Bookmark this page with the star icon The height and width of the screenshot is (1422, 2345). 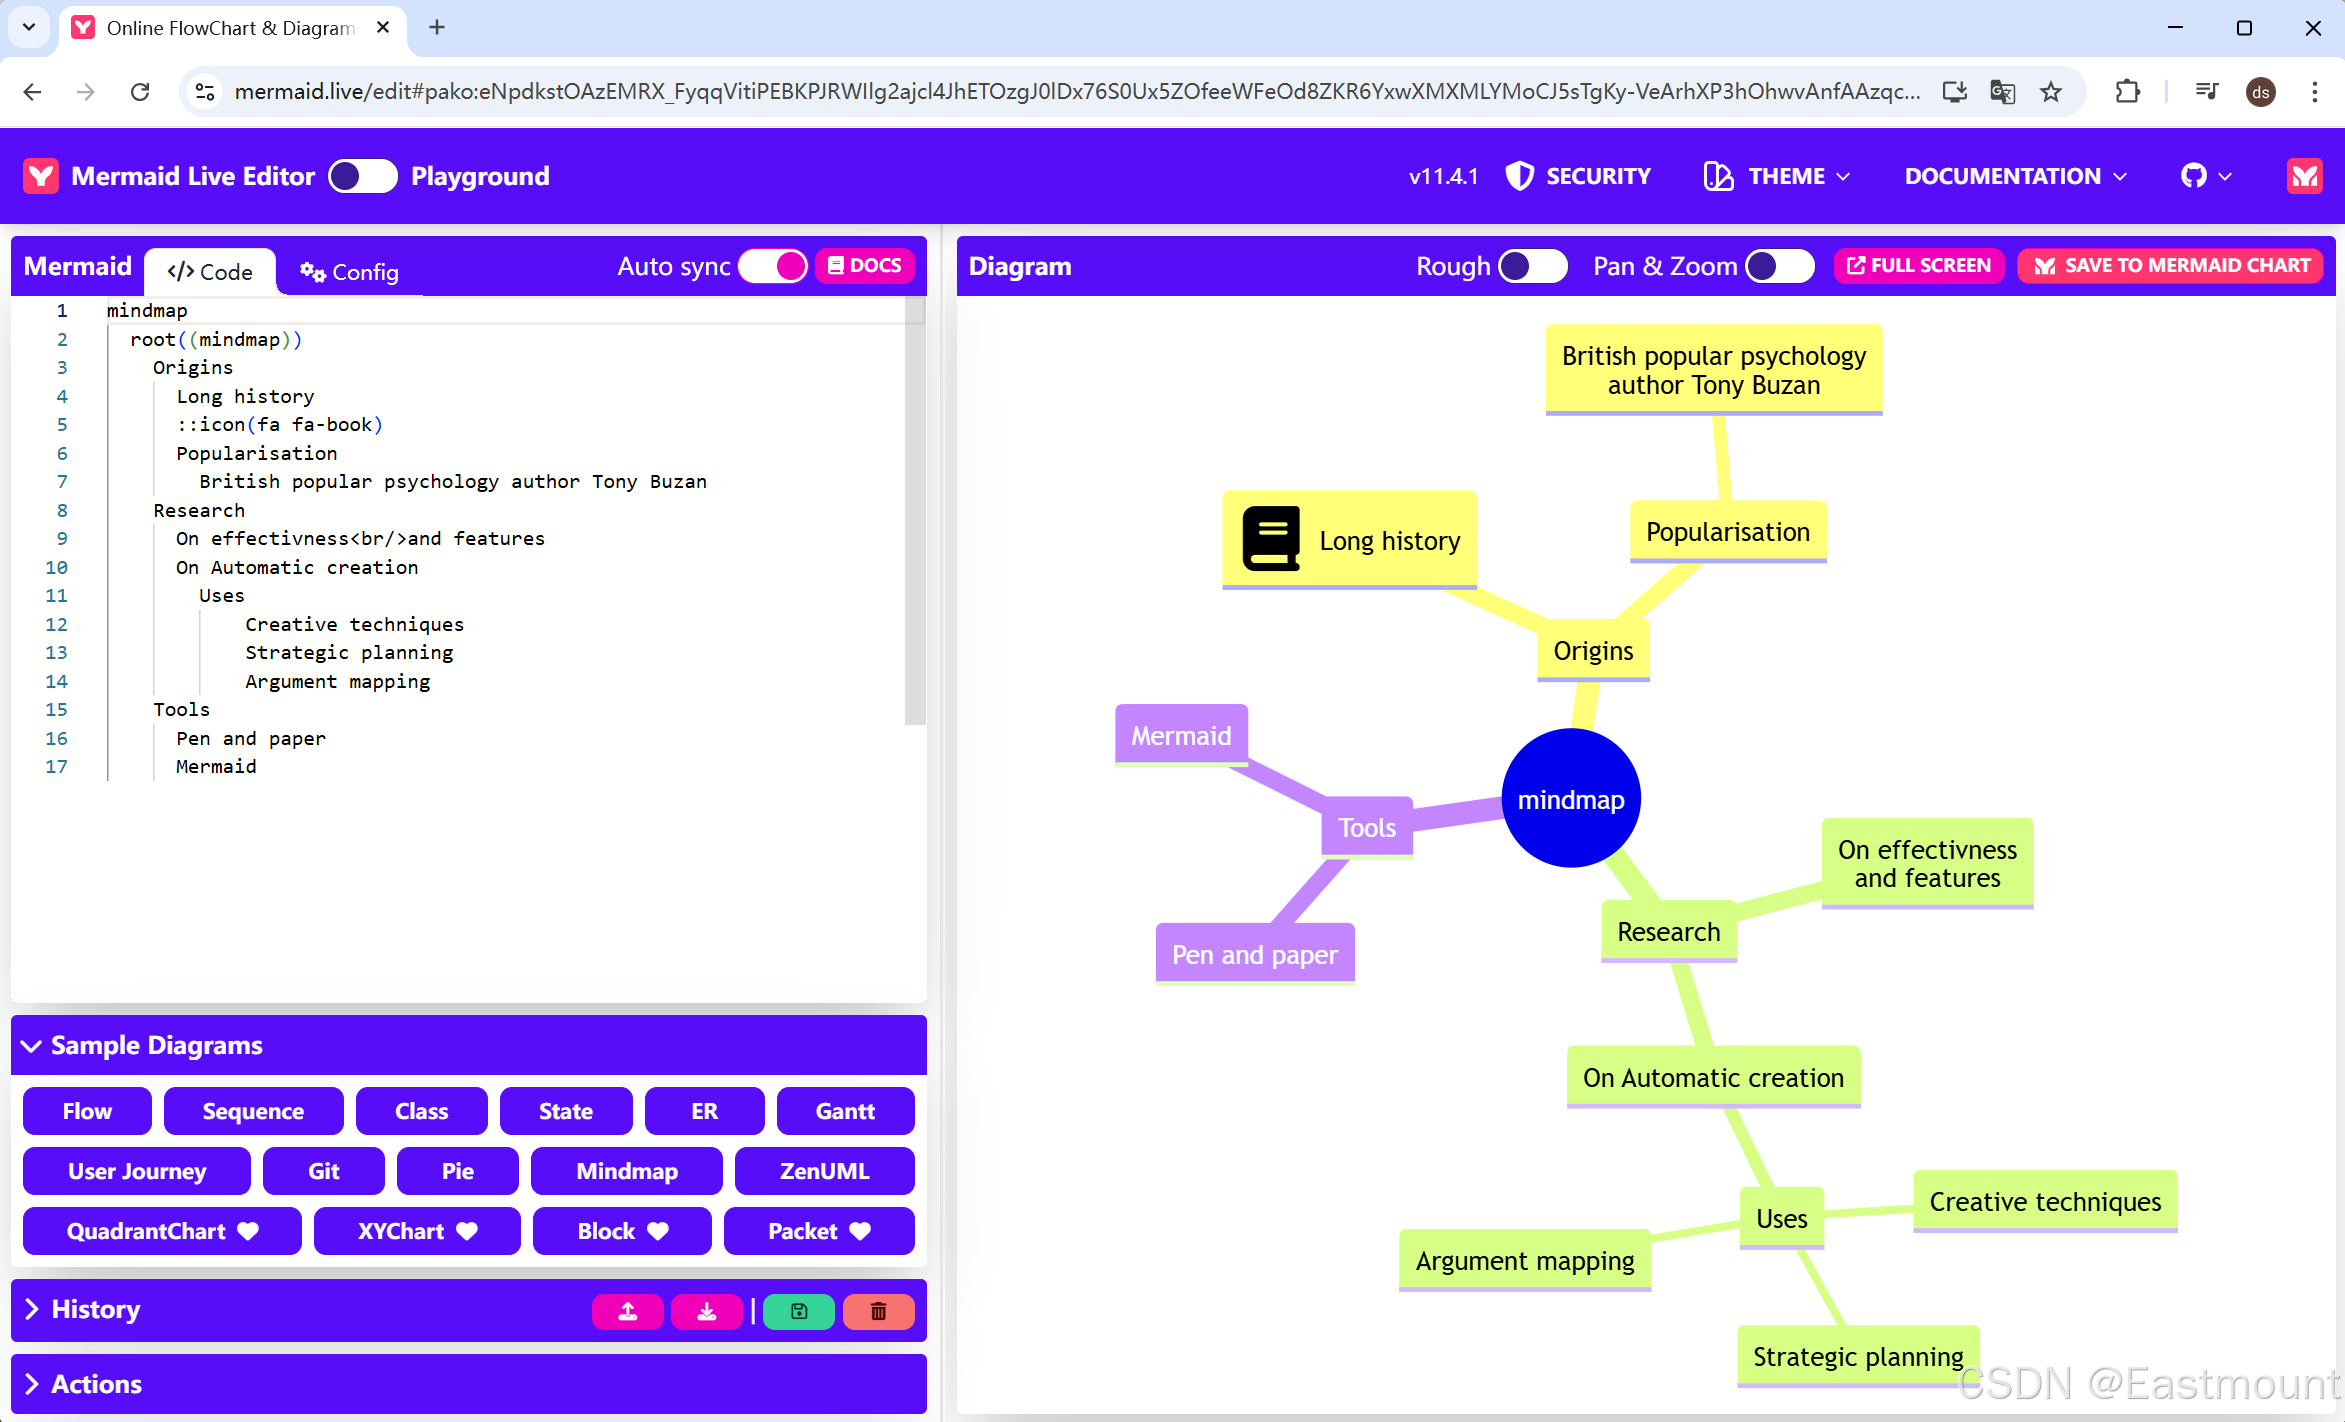tap(2051, 92)
